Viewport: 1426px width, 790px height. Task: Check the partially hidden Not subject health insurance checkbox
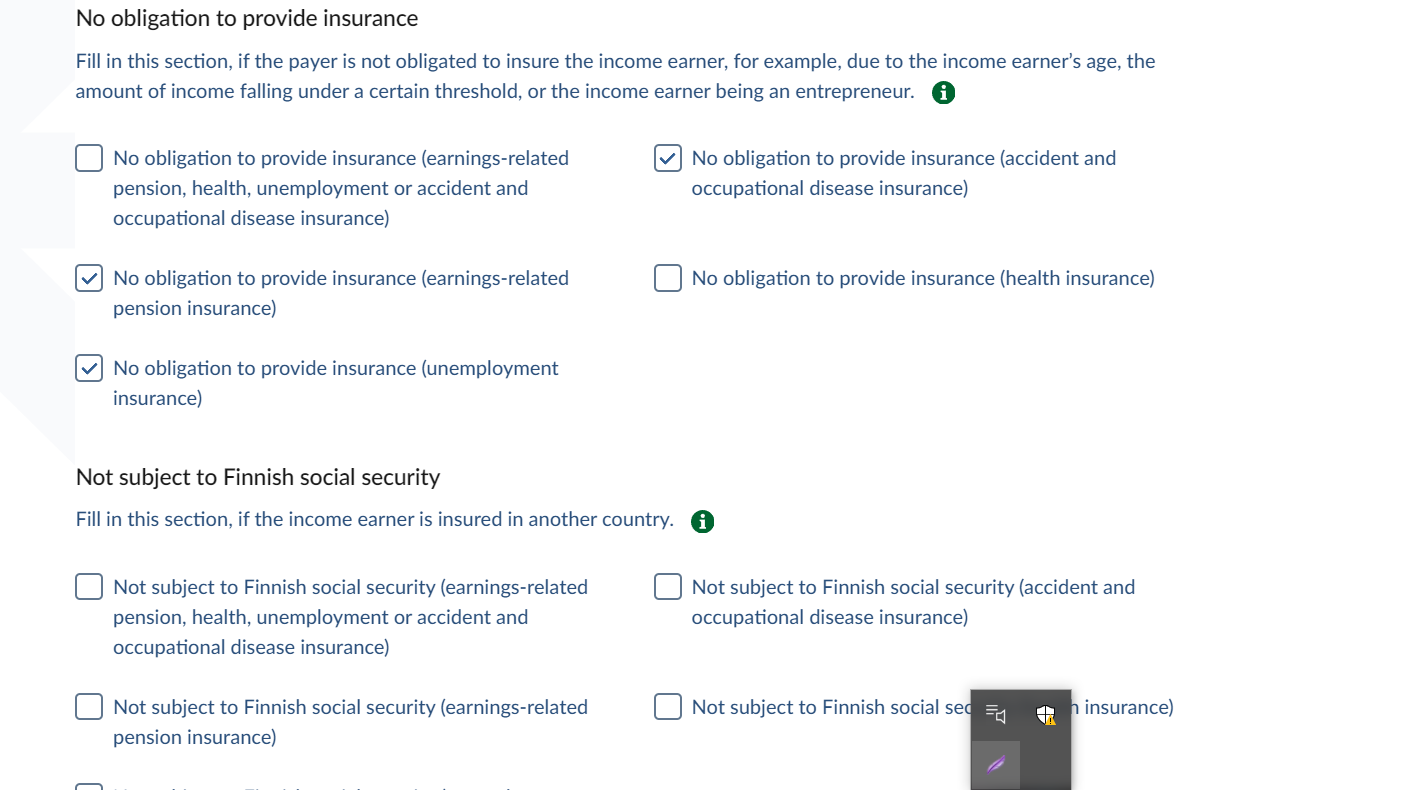point(668,707)
